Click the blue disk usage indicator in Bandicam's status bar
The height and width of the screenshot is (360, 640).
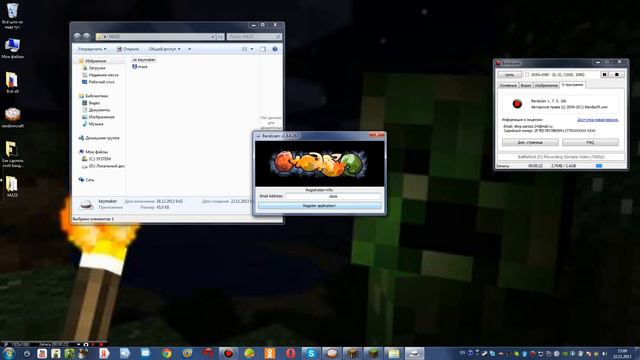(599, 166)
